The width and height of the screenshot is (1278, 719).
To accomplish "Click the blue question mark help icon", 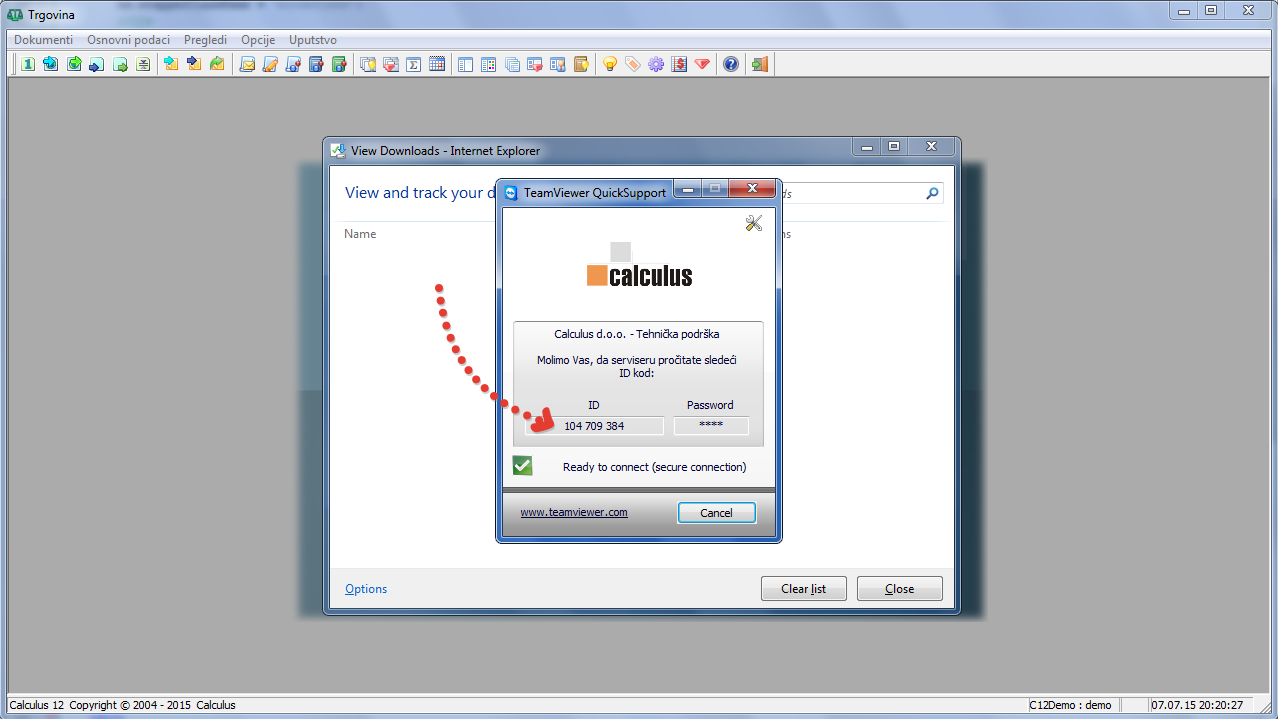I will coord(731,65).
